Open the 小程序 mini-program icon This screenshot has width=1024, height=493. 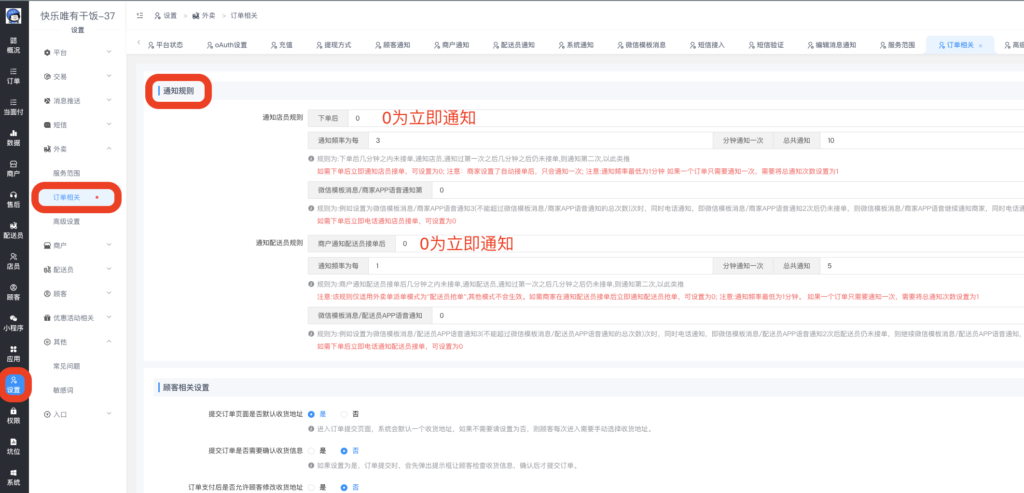pyautogui.click(x=13, y=323)
